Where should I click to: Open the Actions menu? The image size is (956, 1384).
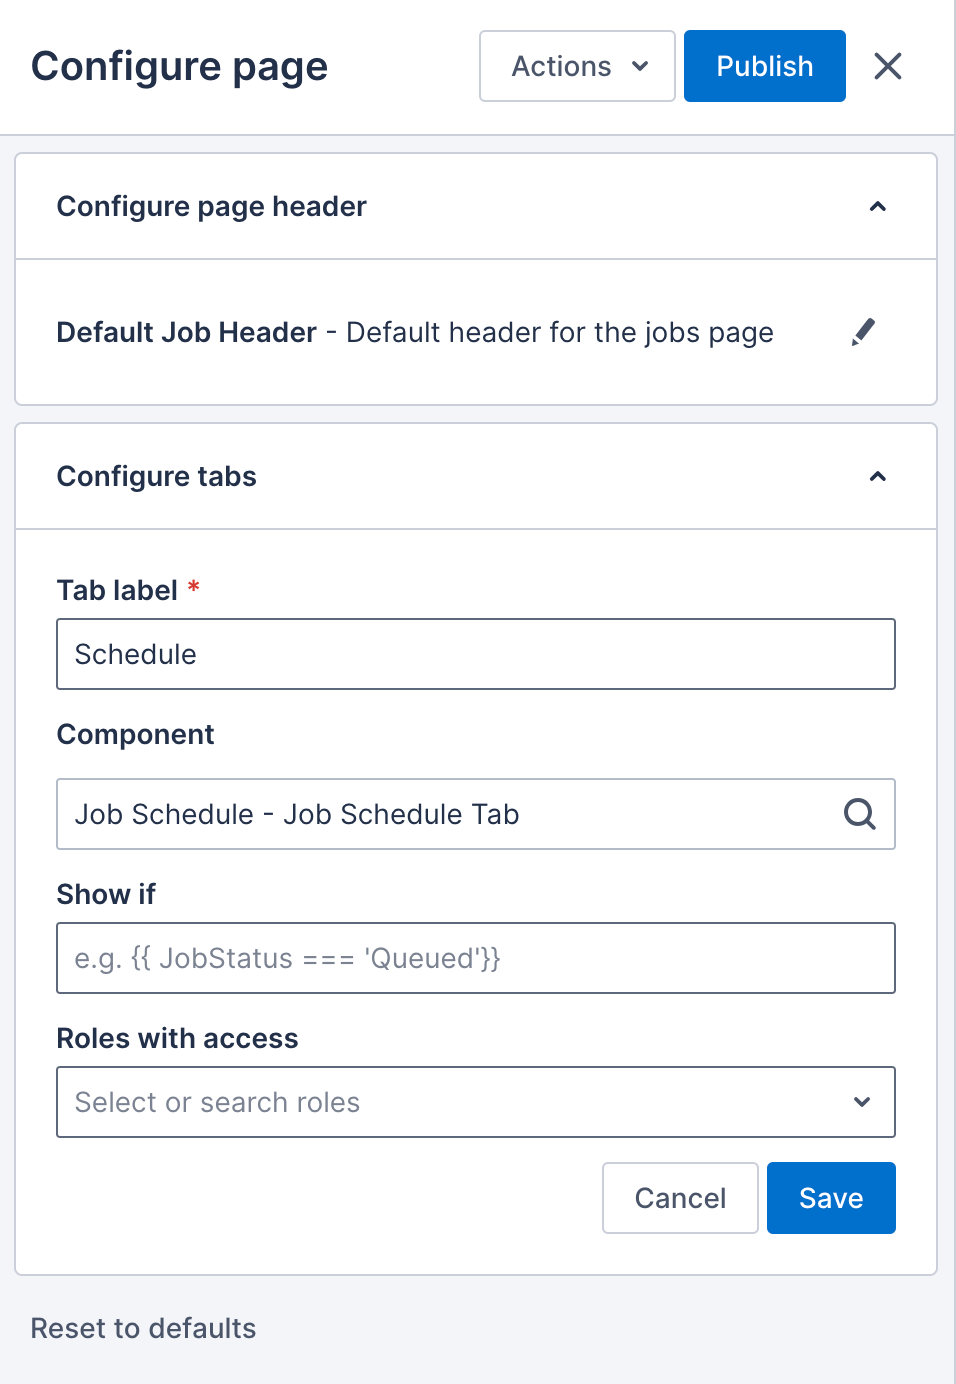pyautogui.click(x=576, y=66)
